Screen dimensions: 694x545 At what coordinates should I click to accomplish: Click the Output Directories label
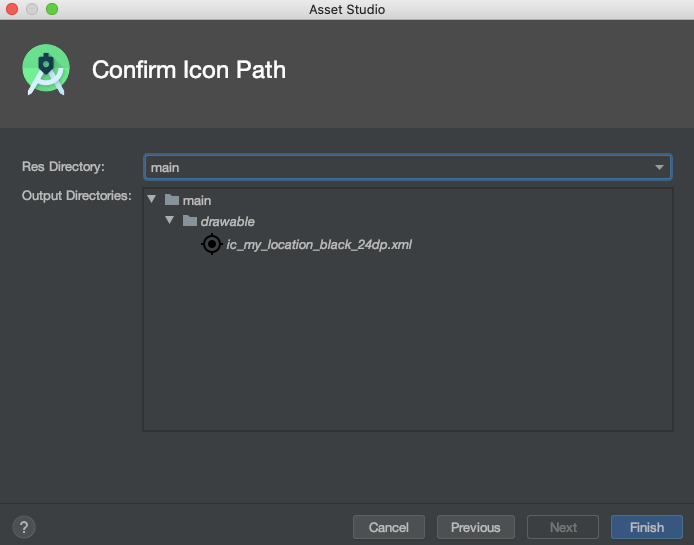click(77, 195)
